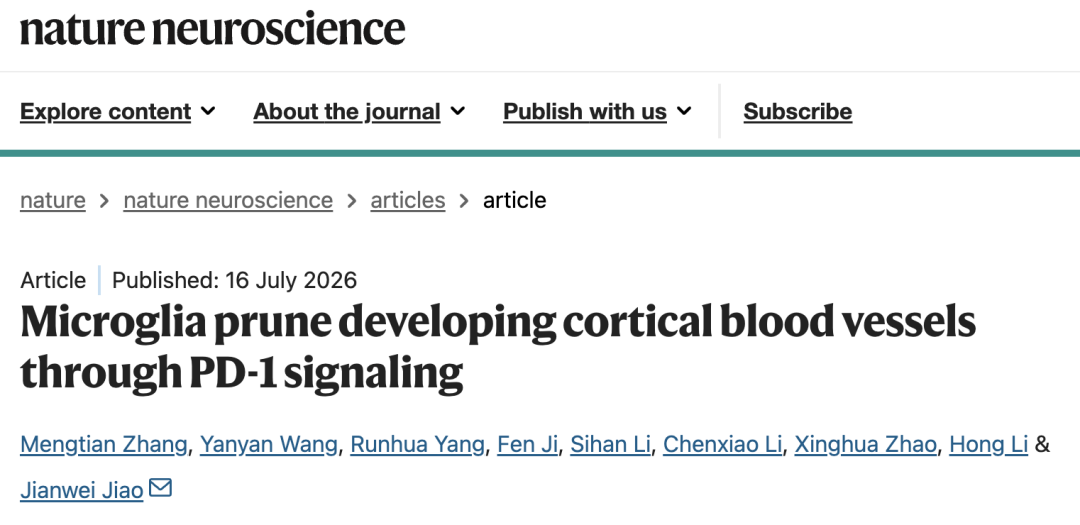Go to nature neuroscience breadcrumb link

[x=228, y=200]
